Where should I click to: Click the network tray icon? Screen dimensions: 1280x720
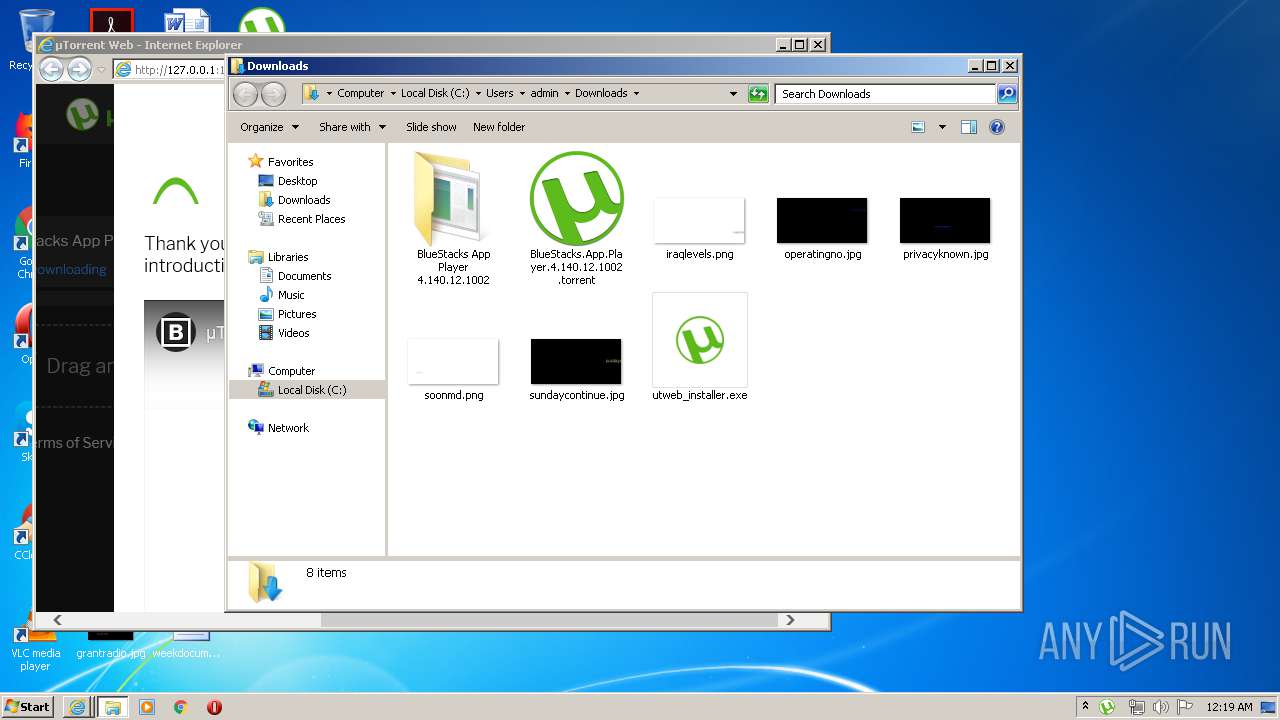click(1136, 706)
